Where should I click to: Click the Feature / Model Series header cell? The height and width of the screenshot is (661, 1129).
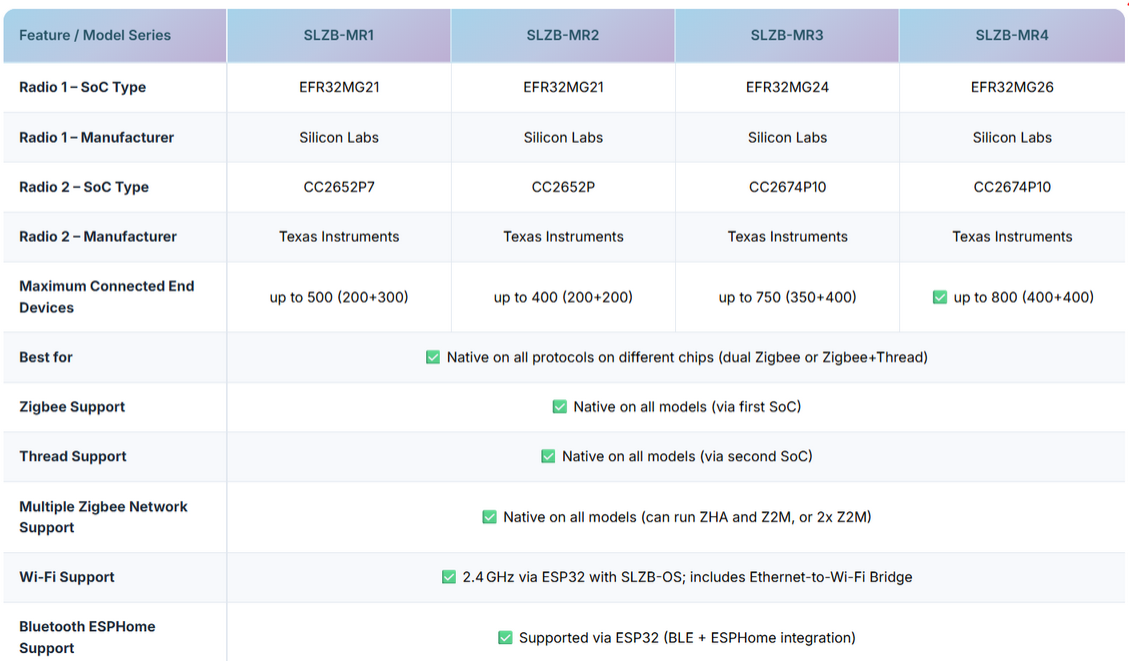(x=95, y=35)
